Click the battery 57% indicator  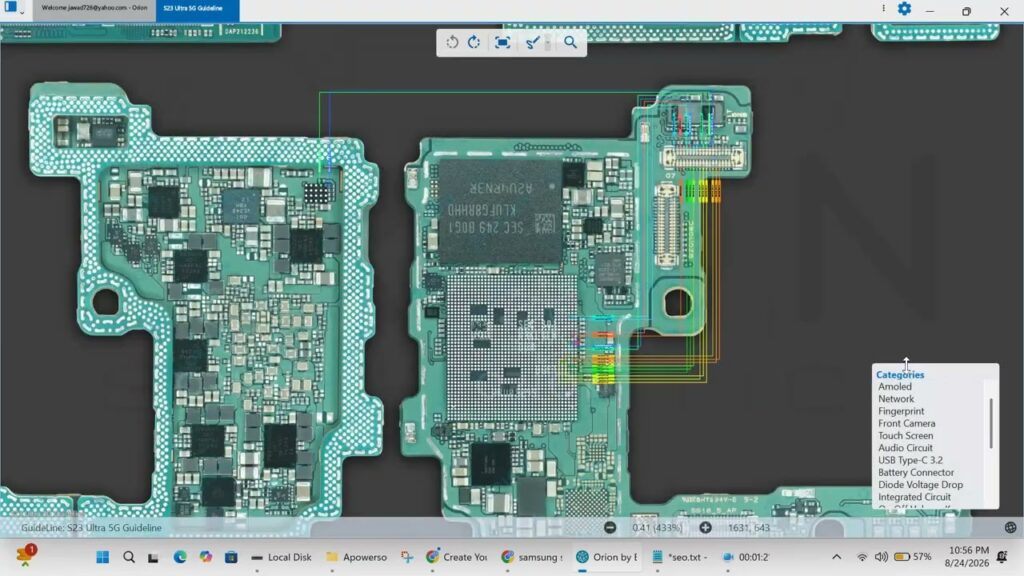[912, 557]
